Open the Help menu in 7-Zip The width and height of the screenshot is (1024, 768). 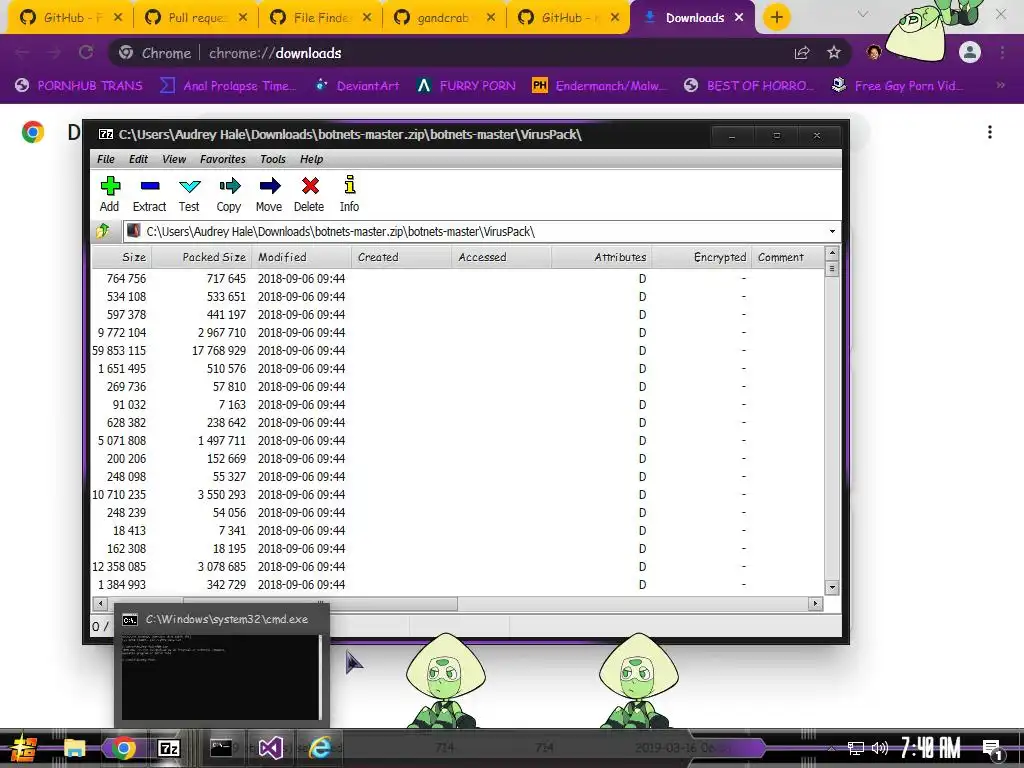[x=312, y=159]
